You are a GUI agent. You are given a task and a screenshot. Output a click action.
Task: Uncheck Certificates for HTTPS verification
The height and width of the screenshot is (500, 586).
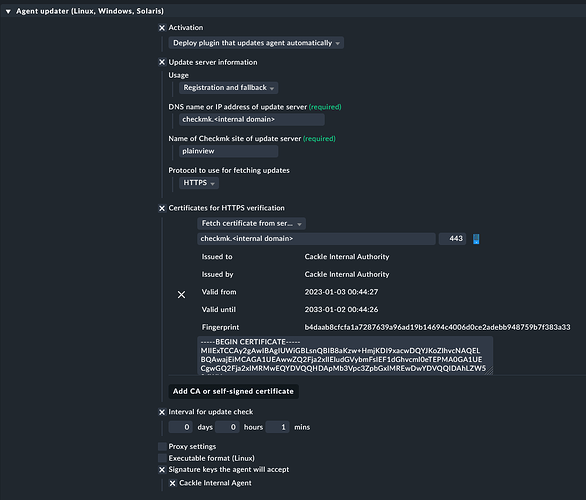(x=162, y=208)
